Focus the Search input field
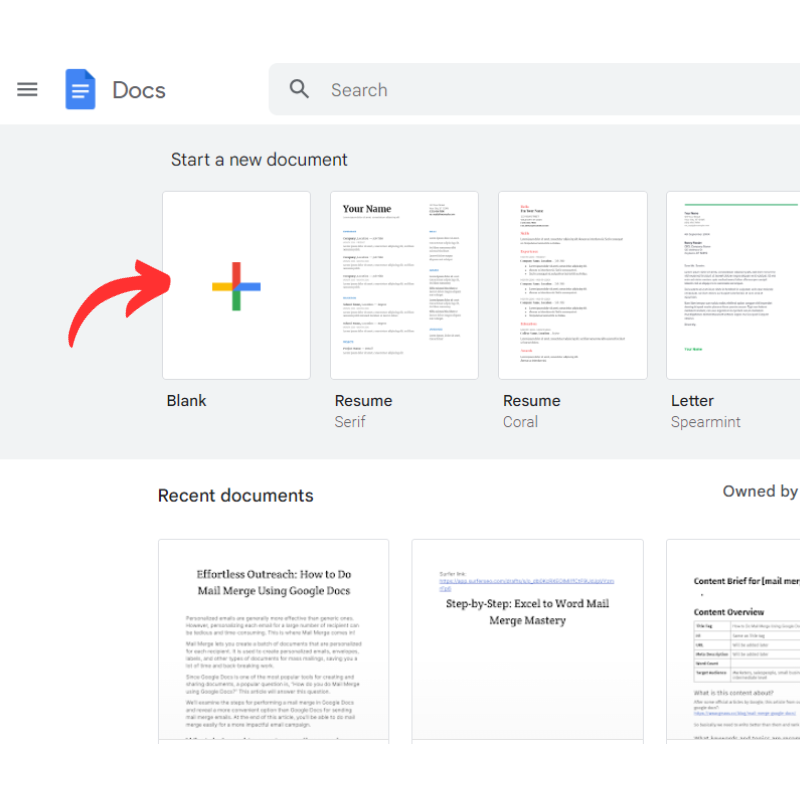 point(534,89)
